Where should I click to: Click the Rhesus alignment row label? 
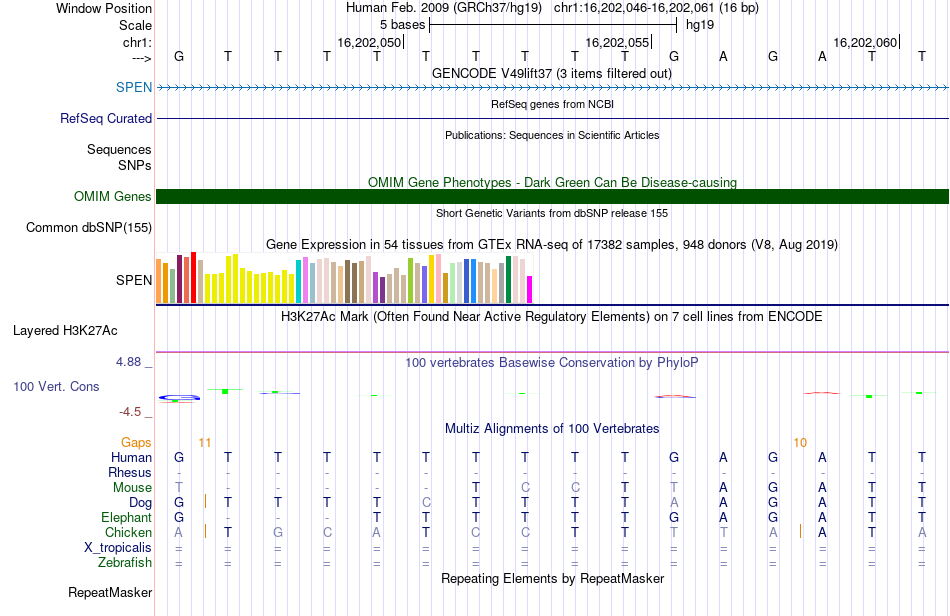[x=130, y=472]
